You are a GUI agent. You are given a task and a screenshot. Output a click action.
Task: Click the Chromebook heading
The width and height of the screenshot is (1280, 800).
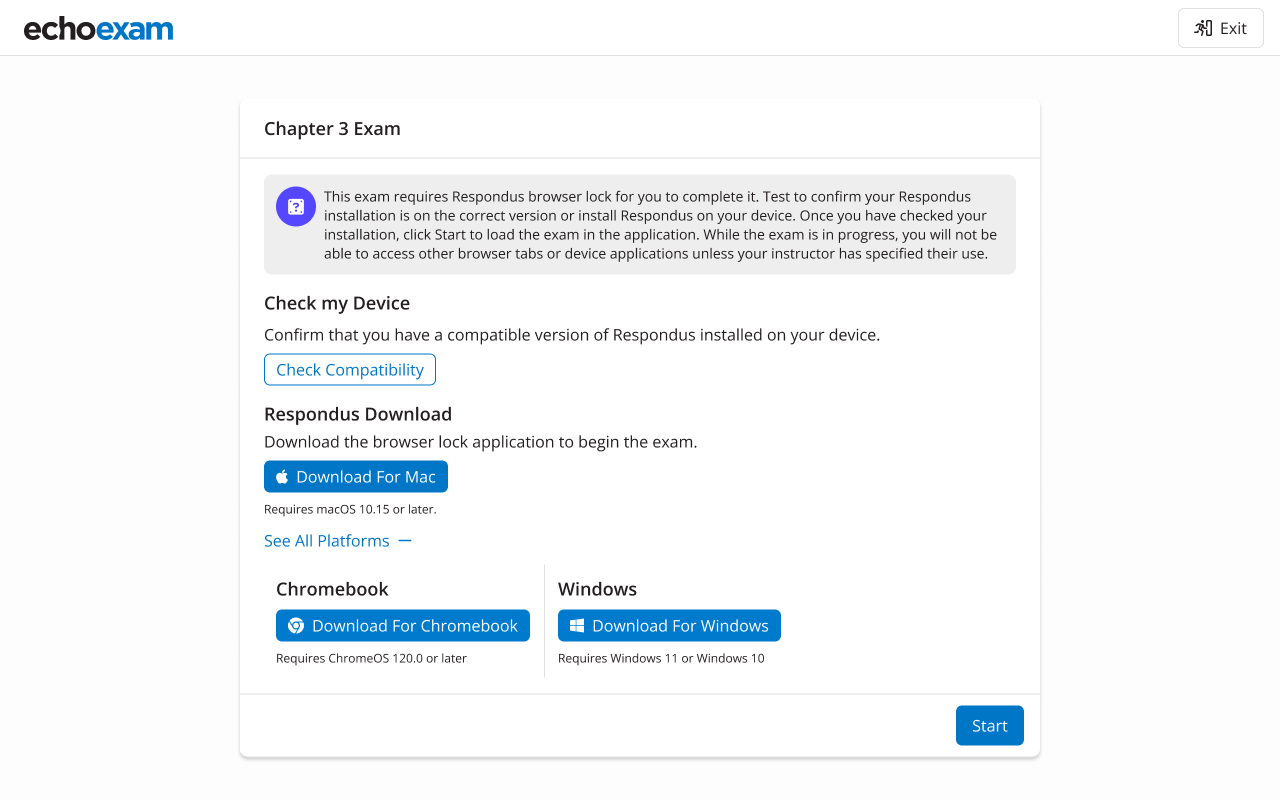(332, 589)
